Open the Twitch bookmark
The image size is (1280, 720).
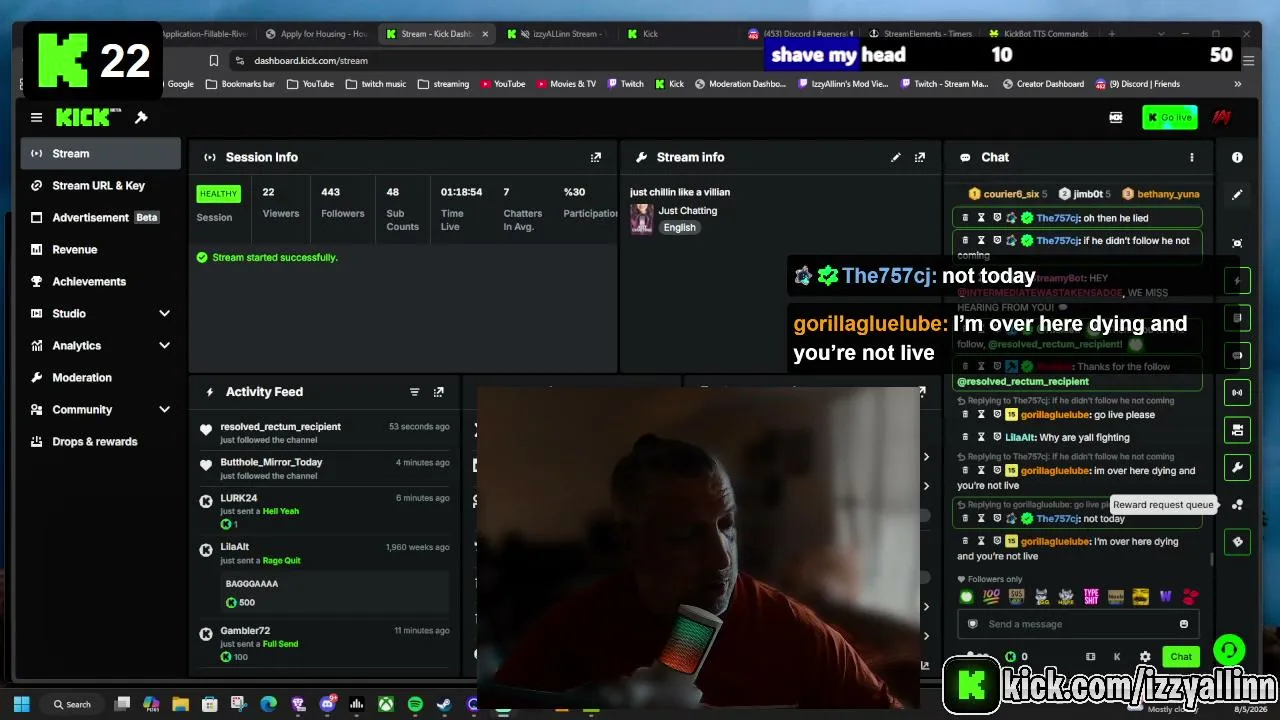625,84
